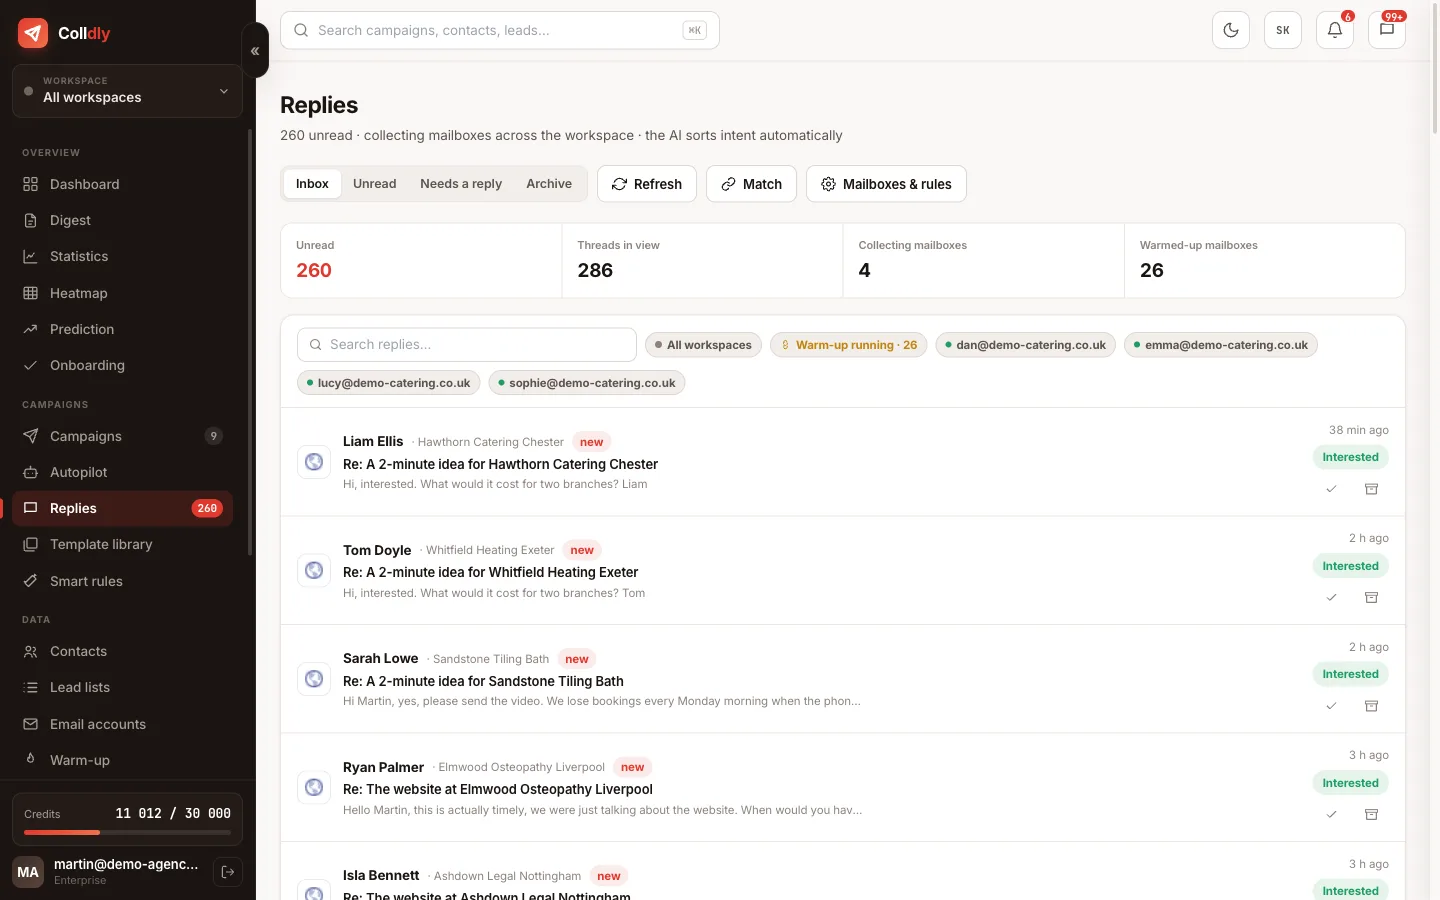
Task: Select the Inbox tab
Action: [312, 184]
